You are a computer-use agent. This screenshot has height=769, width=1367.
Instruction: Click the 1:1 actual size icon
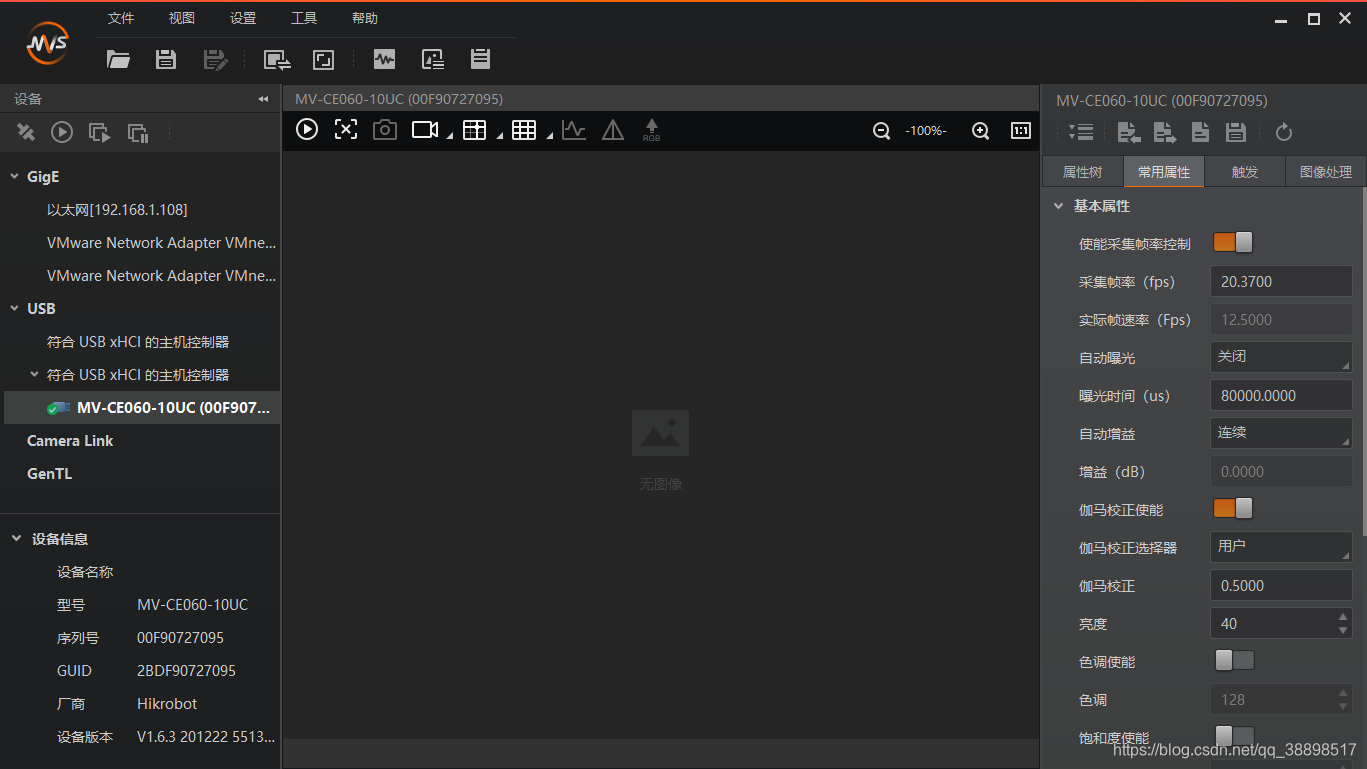pyautogui.click(x=1021, y=130)
